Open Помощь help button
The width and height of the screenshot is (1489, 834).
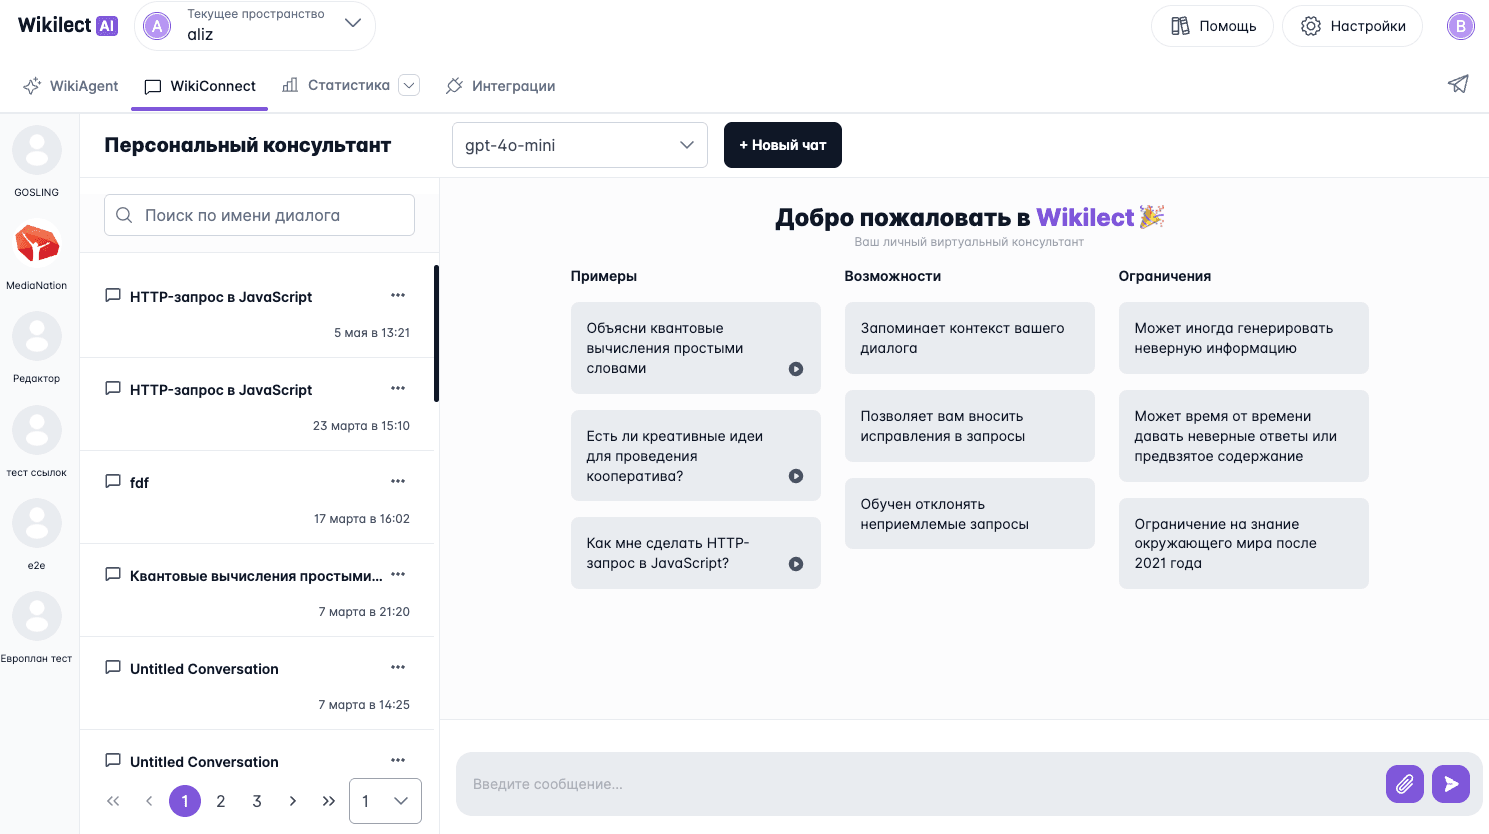pyautogui.click(x=1212, y=26)
